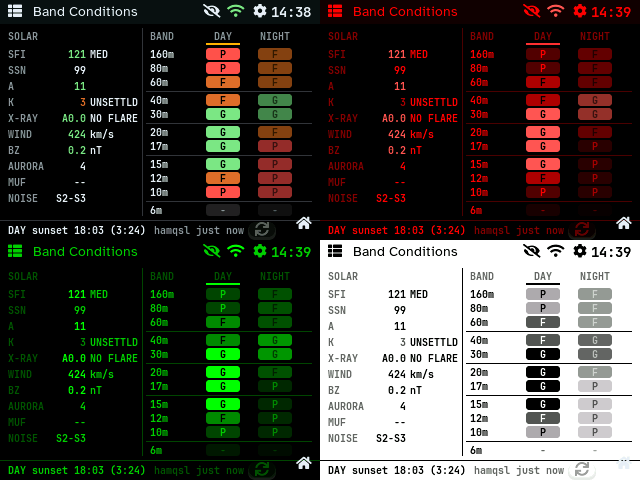Click the 30m day G badge in green-theme panel
640x480 pixels.
pyautogui.click(x=223, y=354)
